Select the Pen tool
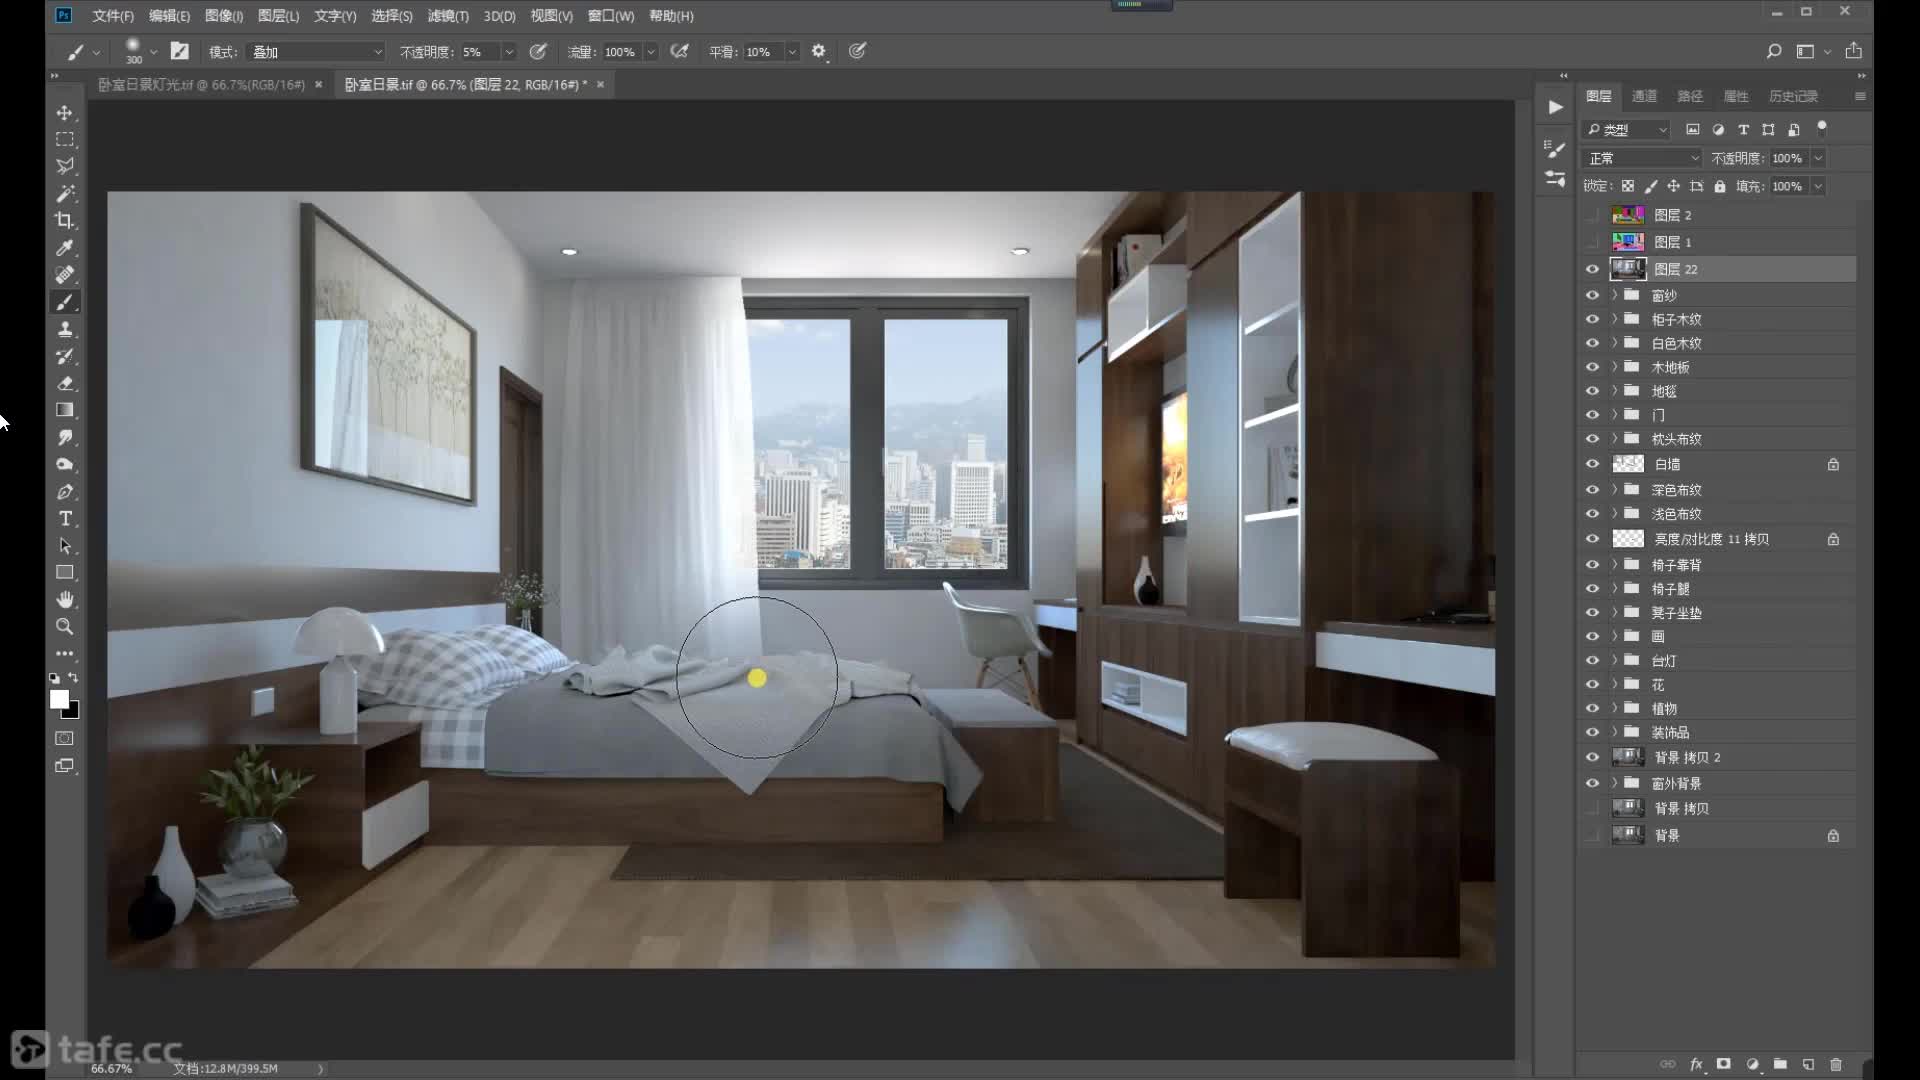 65,491
